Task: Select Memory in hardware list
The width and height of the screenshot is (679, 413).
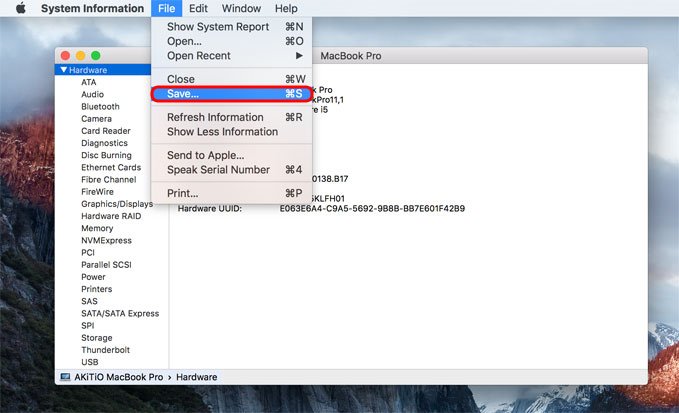Action: (x=97, y=229)
